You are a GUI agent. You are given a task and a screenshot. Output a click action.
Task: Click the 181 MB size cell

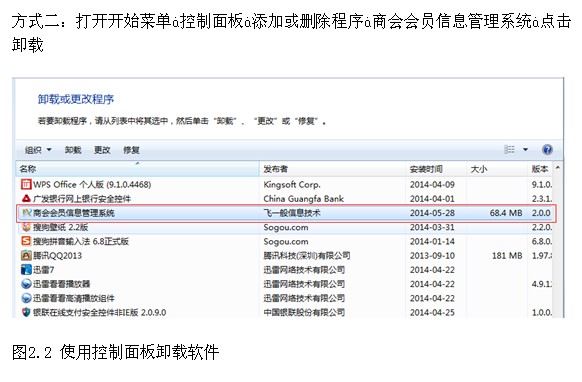507,255
